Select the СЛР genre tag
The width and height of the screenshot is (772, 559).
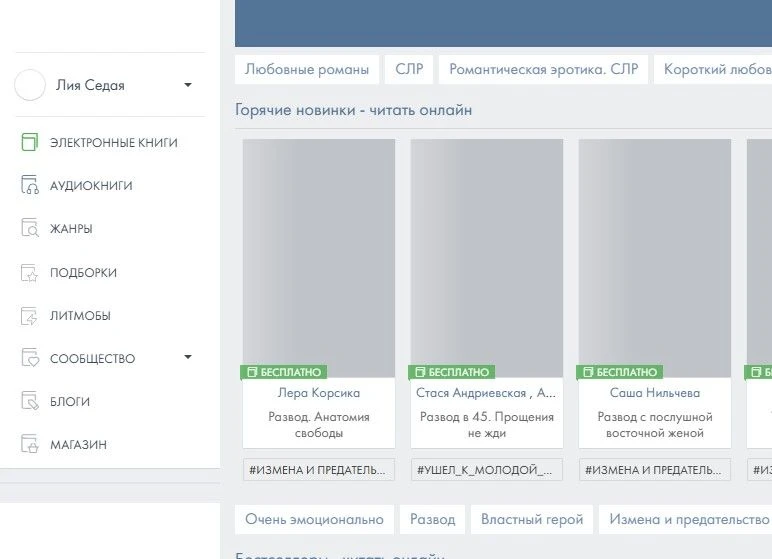pyautogui.click(x=409, y=69)
